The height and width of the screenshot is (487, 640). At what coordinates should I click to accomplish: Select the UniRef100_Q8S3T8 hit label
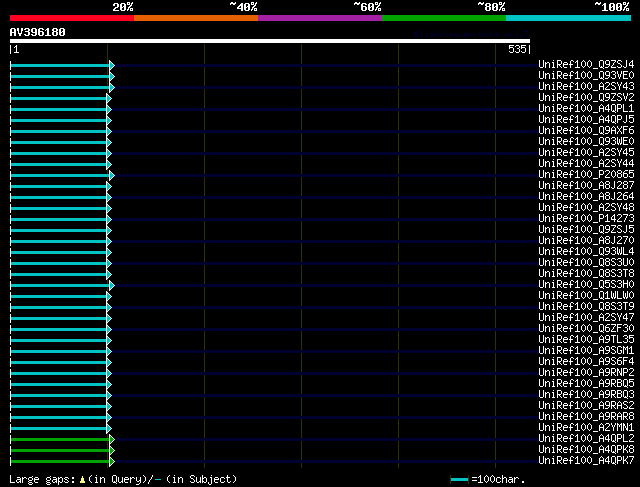[x=586, y=274]
